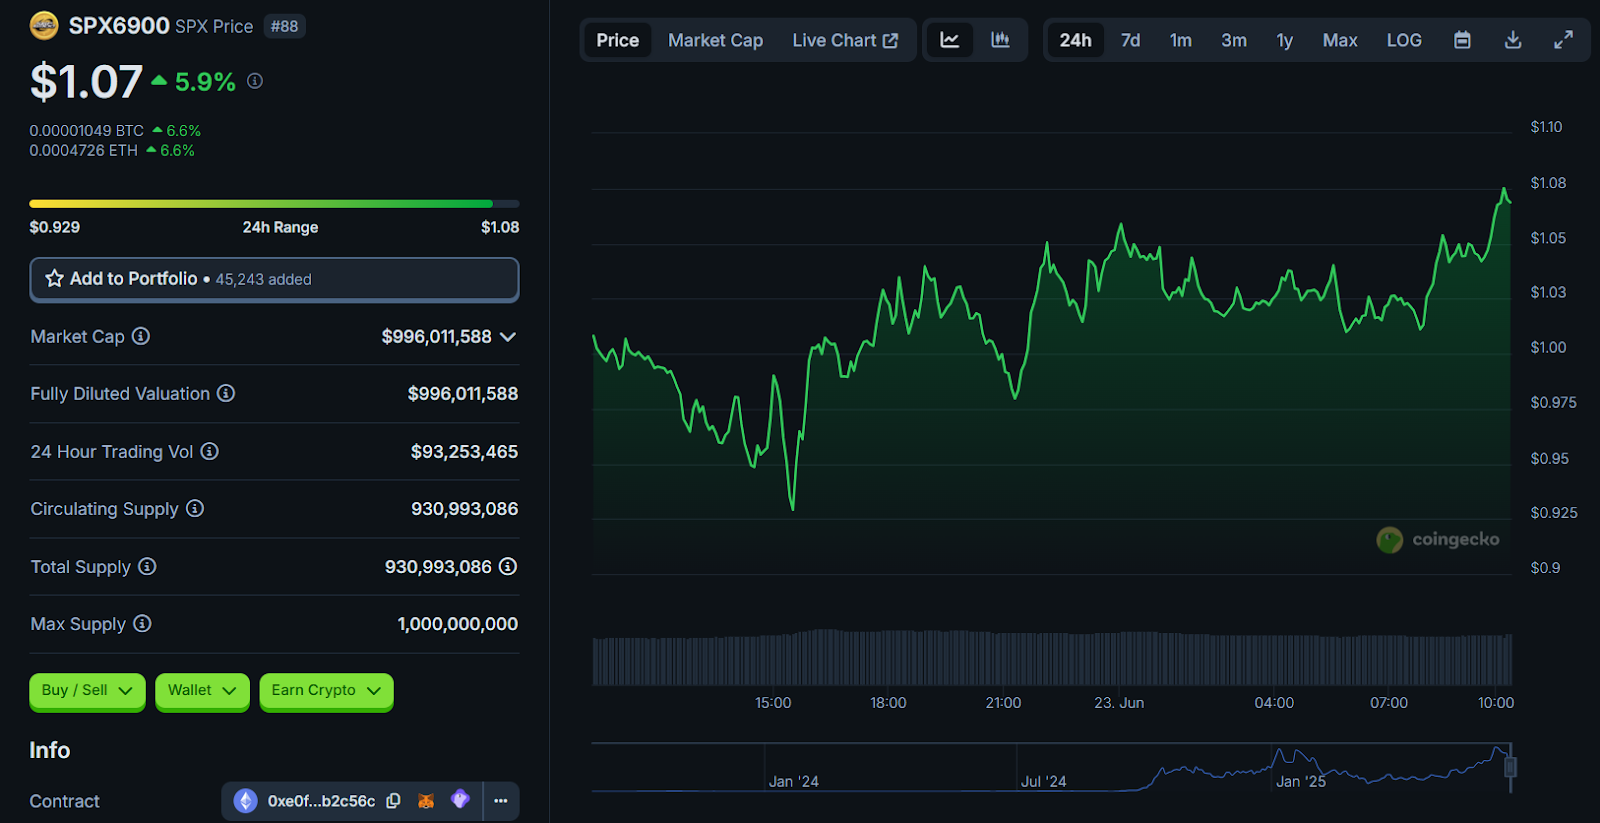Select the Max time range
Viewport: 1600px width, 823px height.
point(1340,40)
